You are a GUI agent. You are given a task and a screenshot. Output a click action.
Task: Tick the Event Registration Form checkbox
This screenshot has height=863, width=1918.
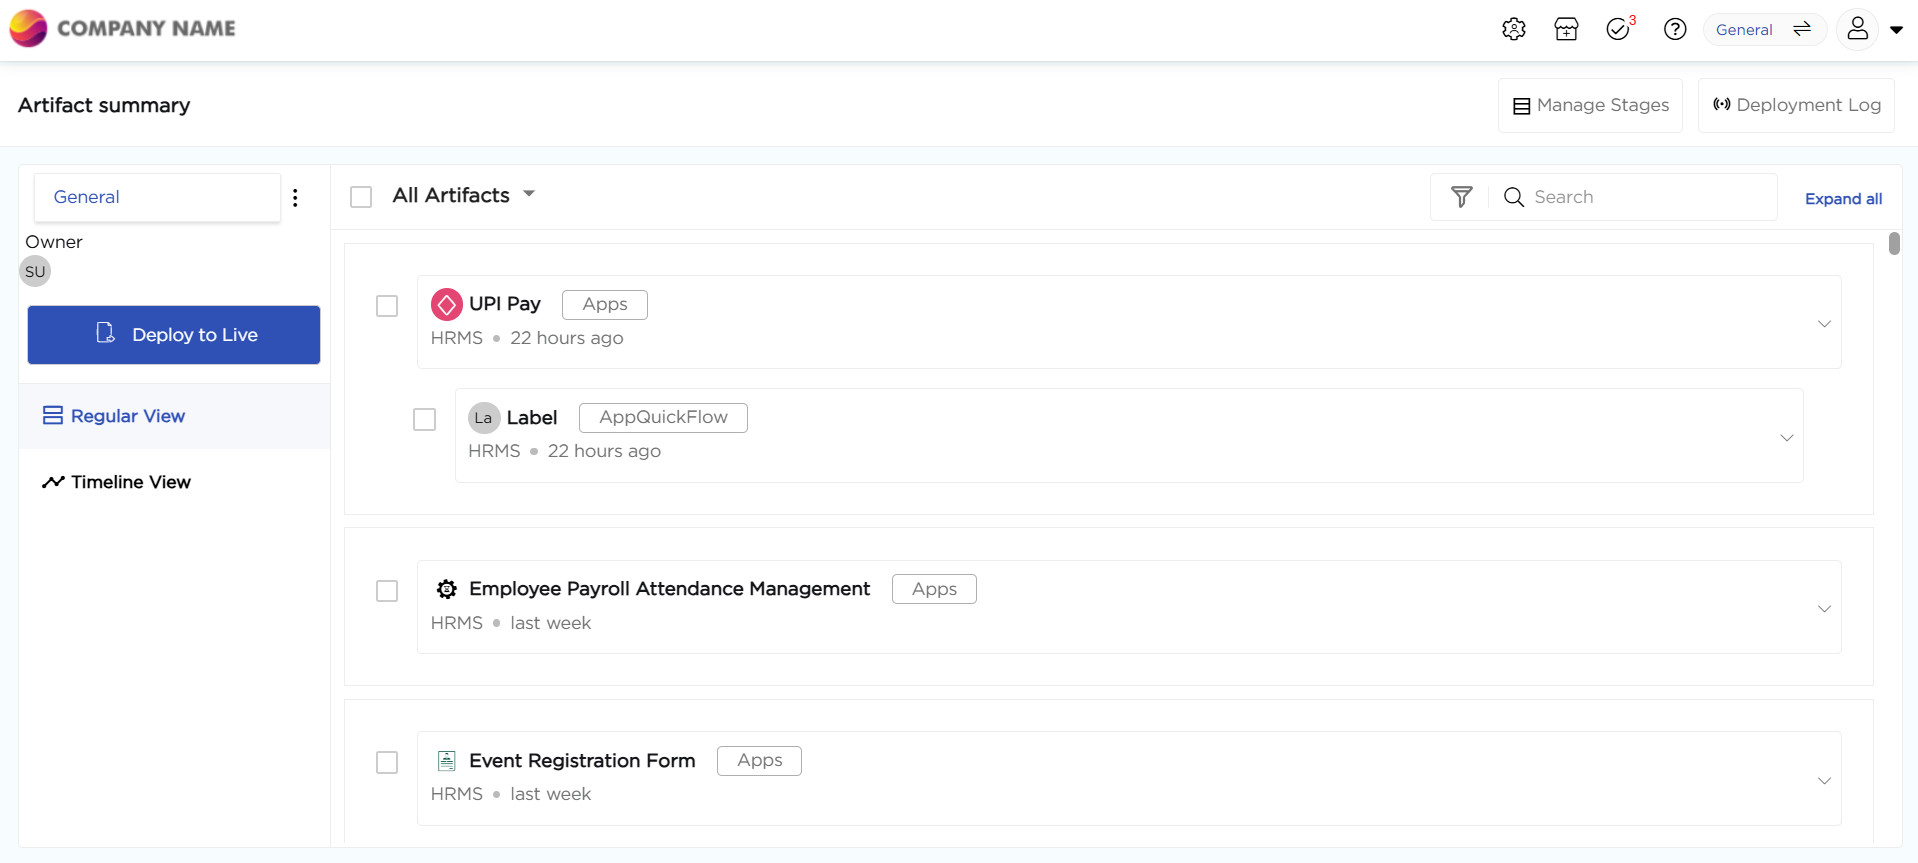coord(387,762)
